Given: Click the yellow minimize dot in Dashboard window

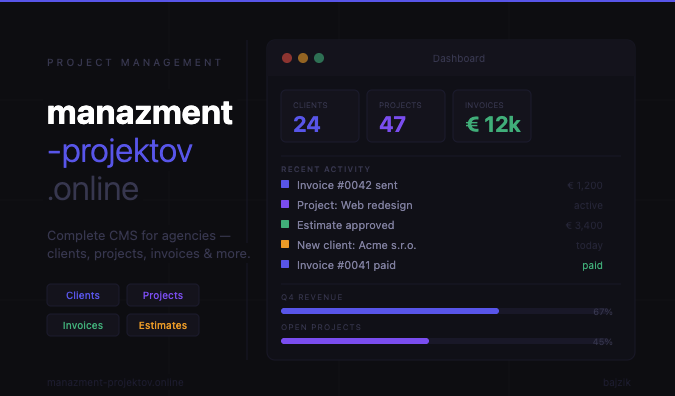Looking at the screenshot, I should (x=303, y=58).
